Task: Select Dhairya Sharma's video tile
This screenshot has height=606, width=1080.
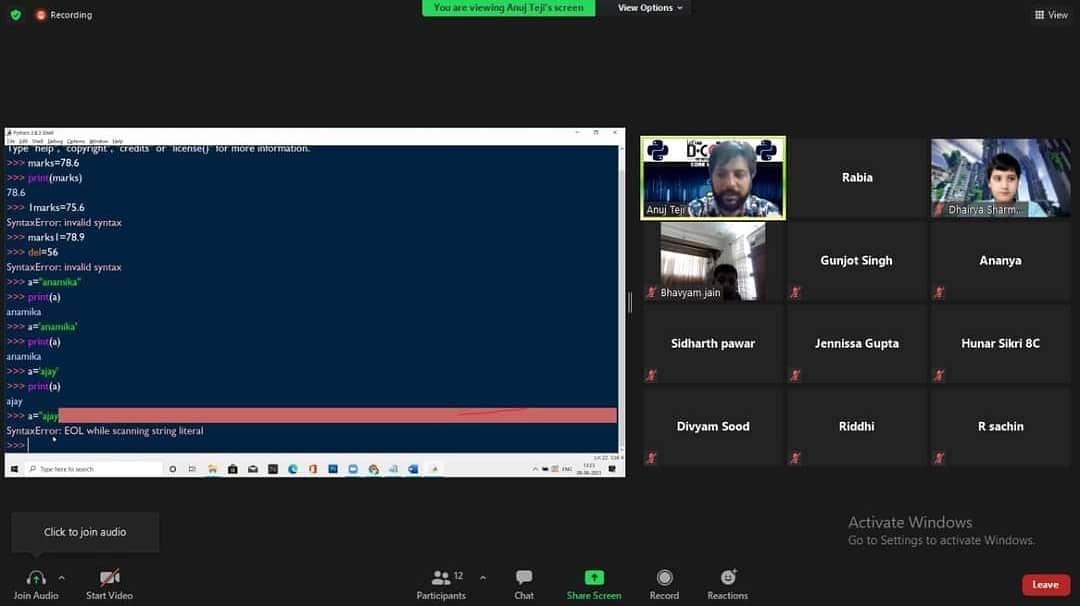Action: point(1000,178)
